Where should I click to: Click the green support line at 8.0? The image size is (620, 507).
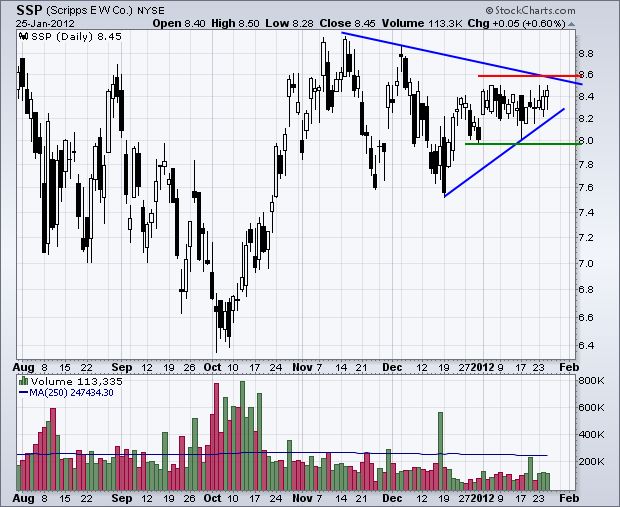523,144
